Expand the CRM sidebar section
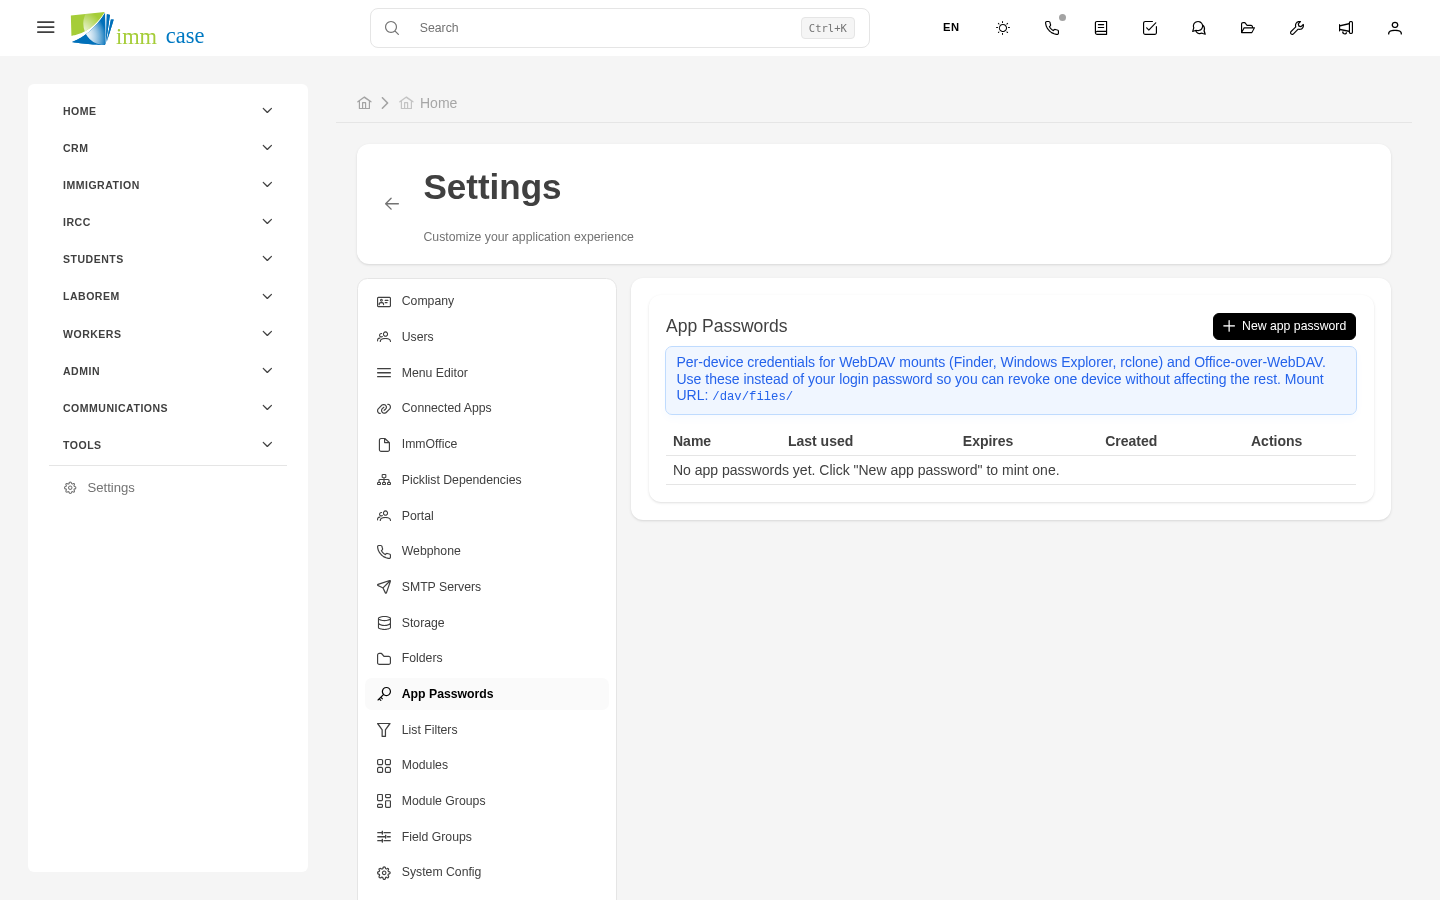 168,148
